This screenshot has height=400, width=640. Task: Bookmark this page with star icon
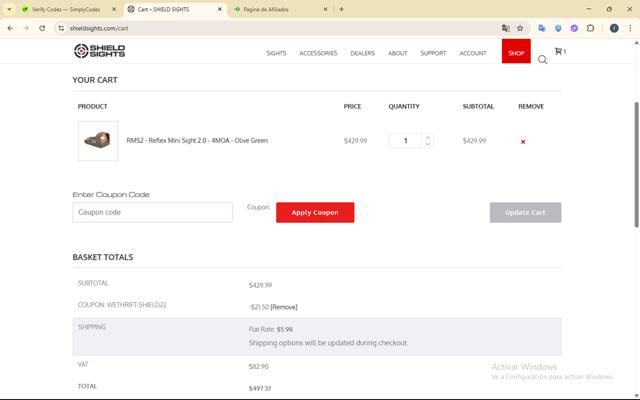[x=520, y=28]
